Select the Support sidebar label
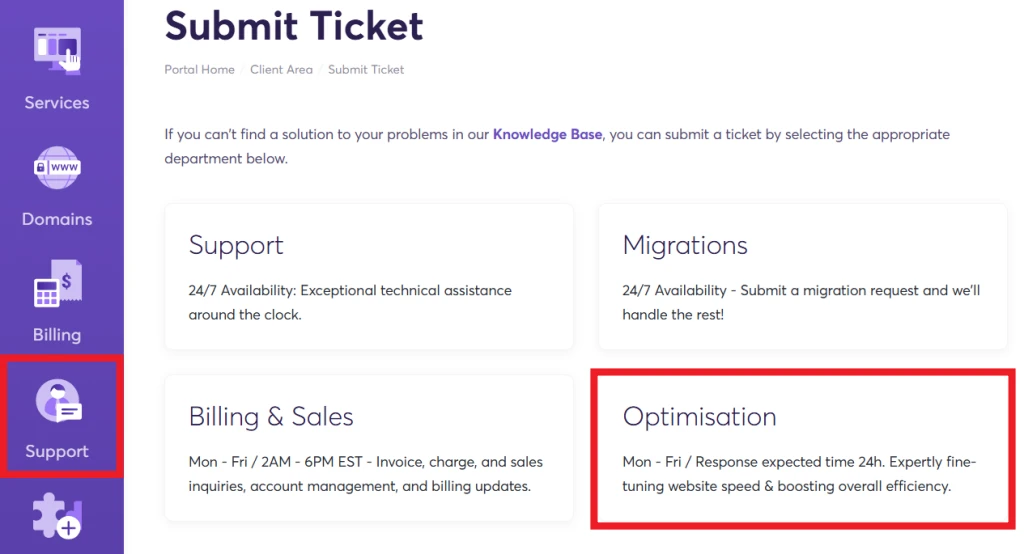Screen dimensions: 1024x554 pos(57,451)
